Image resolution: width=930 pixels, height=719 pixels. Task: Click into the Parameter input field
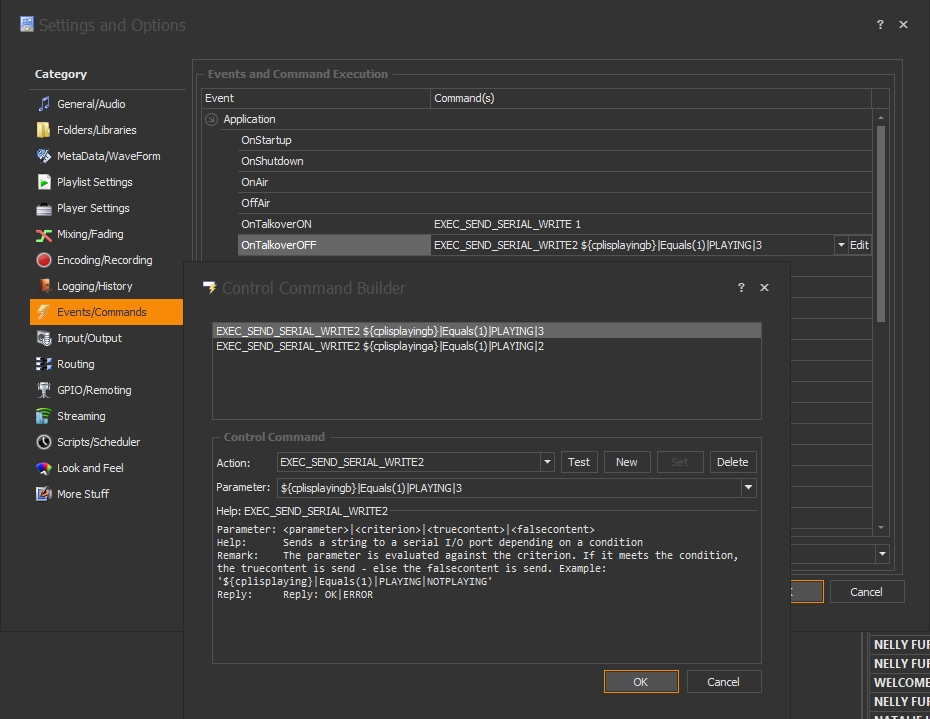(x=509, y=488)
